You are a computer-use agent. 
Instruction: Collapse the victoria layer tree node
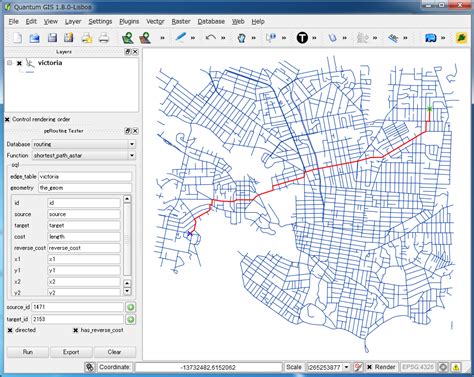coord(10,63)
